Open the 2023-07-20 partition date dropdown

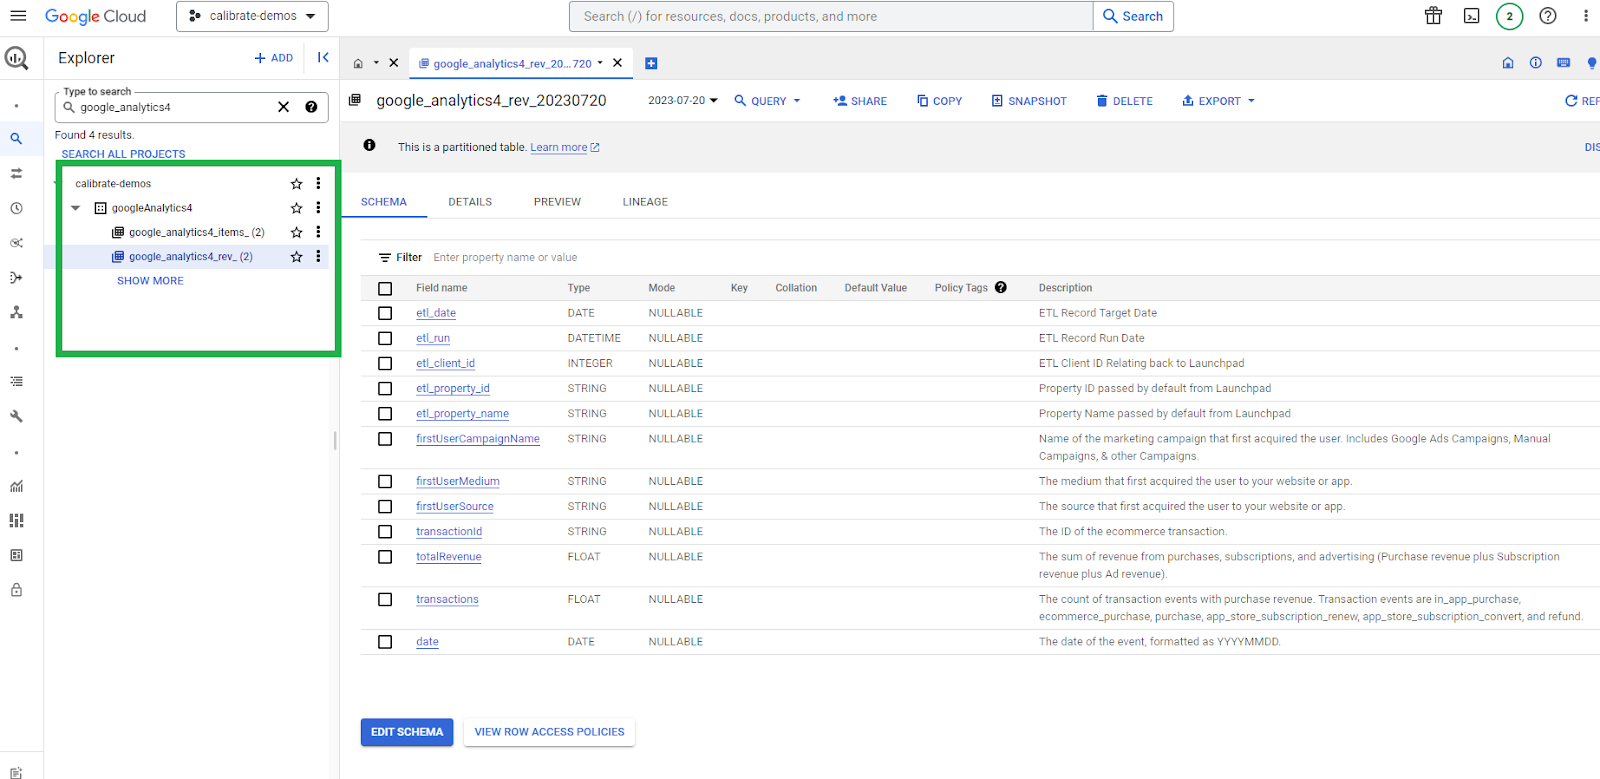tap(683, 101)
